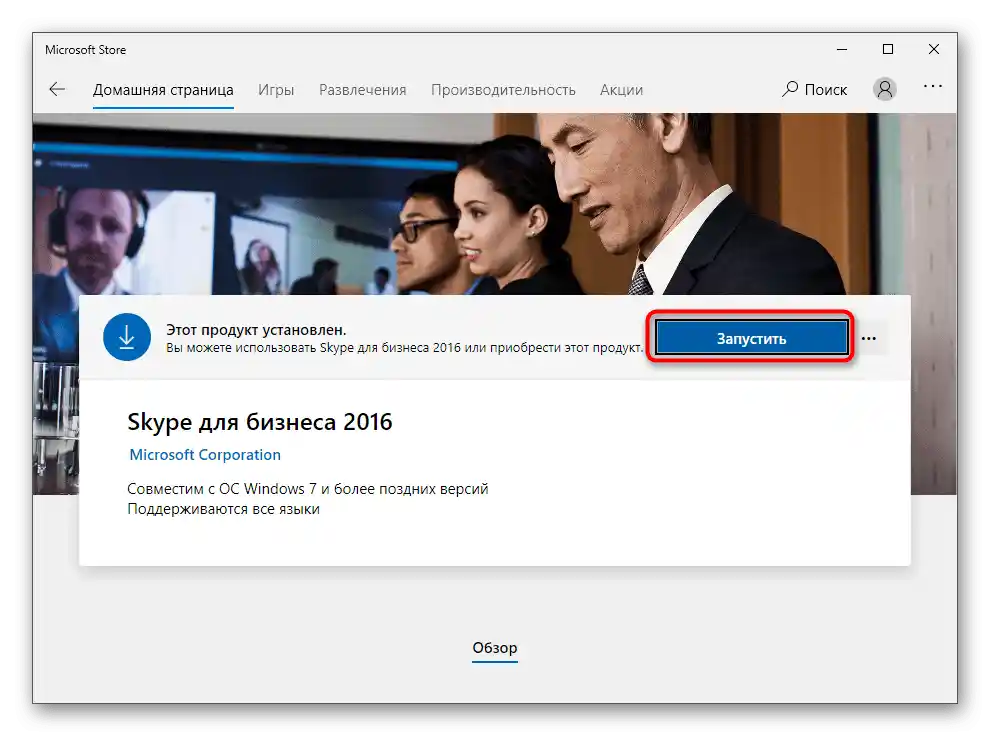The image size is (990, 736).
Task: Open the user account avatar icon
Action: [x=885, y=89]
